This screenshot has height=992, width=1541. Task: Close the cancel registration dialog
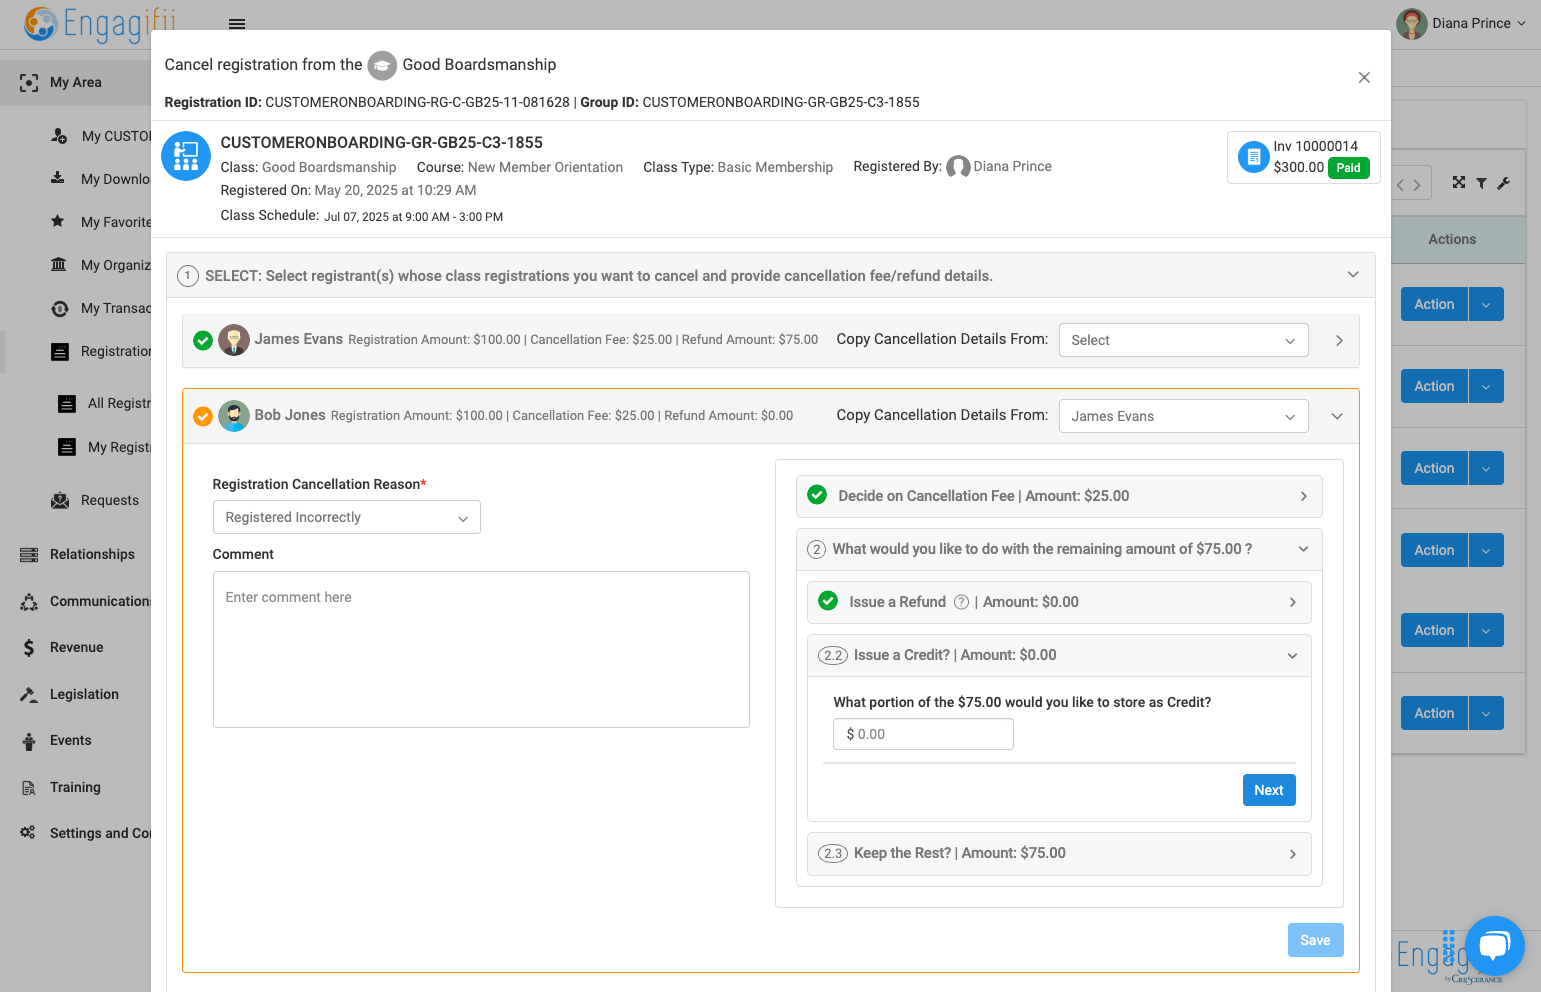coord(1364,78)
